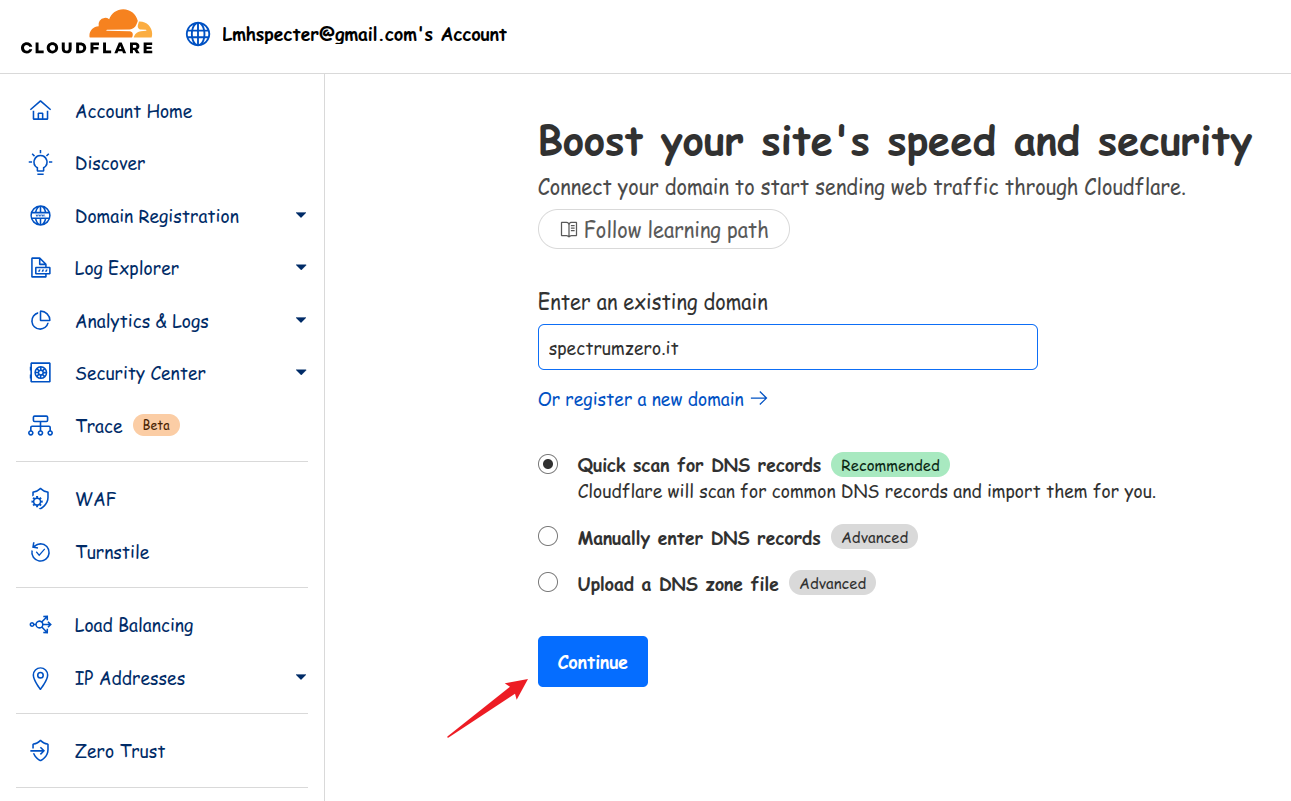Screen dimensions: 1291x801
Task: Click the Cloudflare logo
Action: click(87, 32)
